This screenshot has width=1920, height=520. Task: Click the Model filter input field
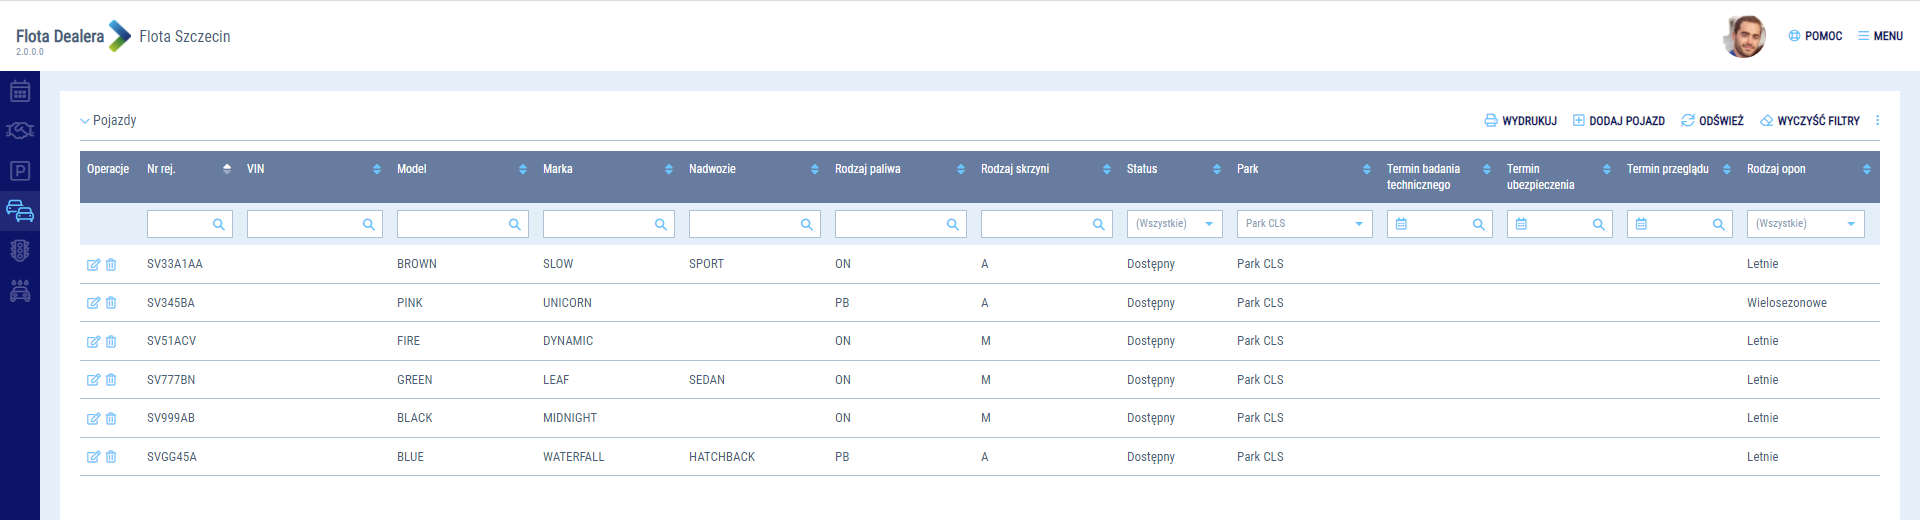point(452,224)
